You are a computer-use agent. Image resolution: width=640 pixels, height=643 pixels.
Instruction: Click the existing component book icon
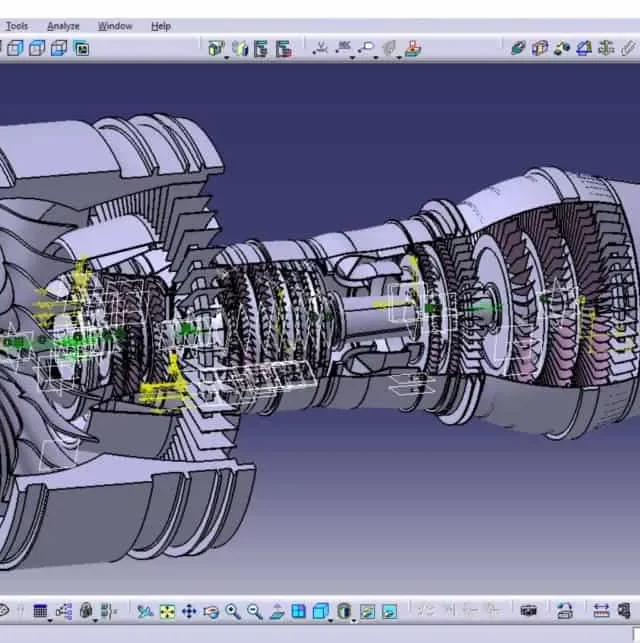click(239, 48)
